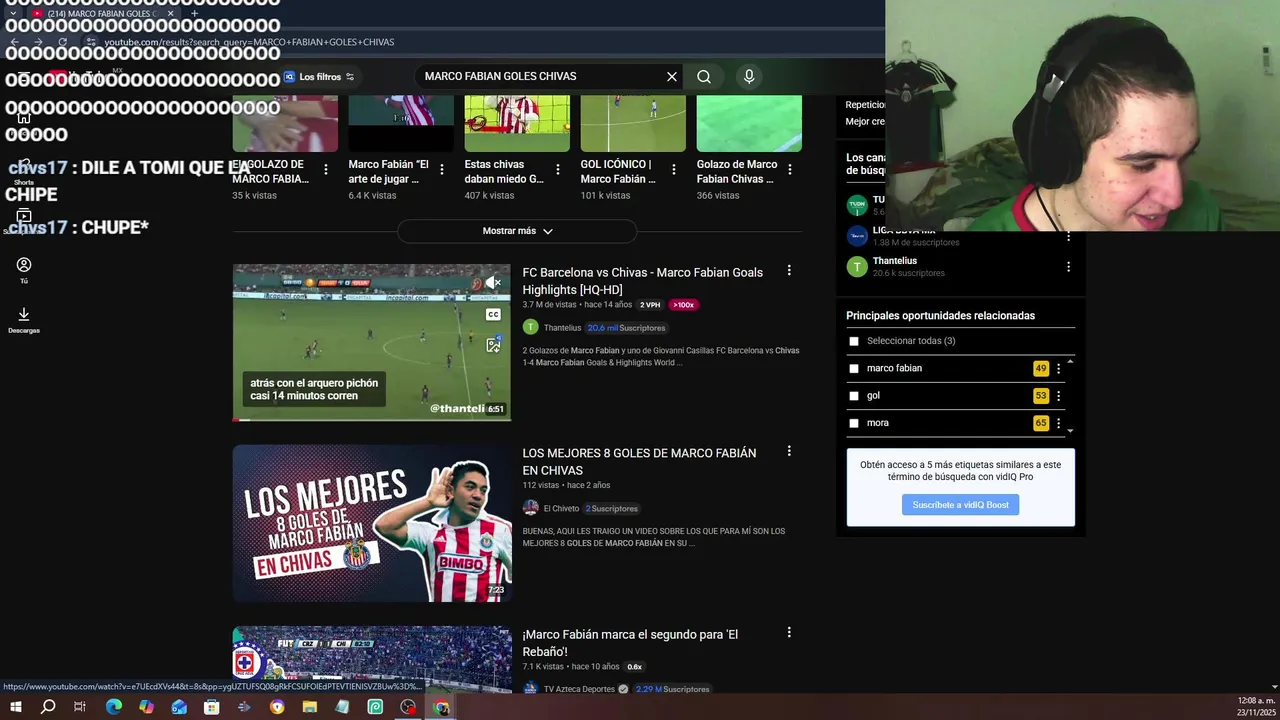Image resolution: width=1280 pixels, height=720 pixels.
Task: Open more options for FC Barcelona vs Chivas result
Action: 789,271
